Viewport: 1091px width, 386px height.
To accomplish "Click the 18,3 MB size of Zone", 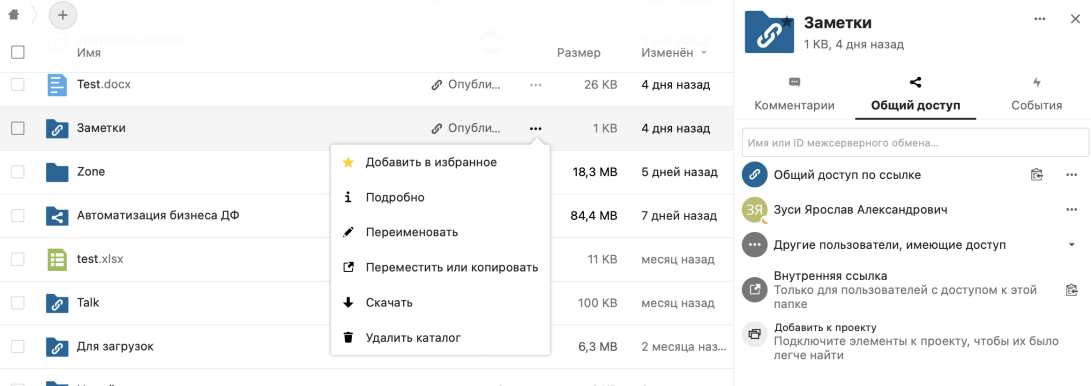I will [595, 172].
